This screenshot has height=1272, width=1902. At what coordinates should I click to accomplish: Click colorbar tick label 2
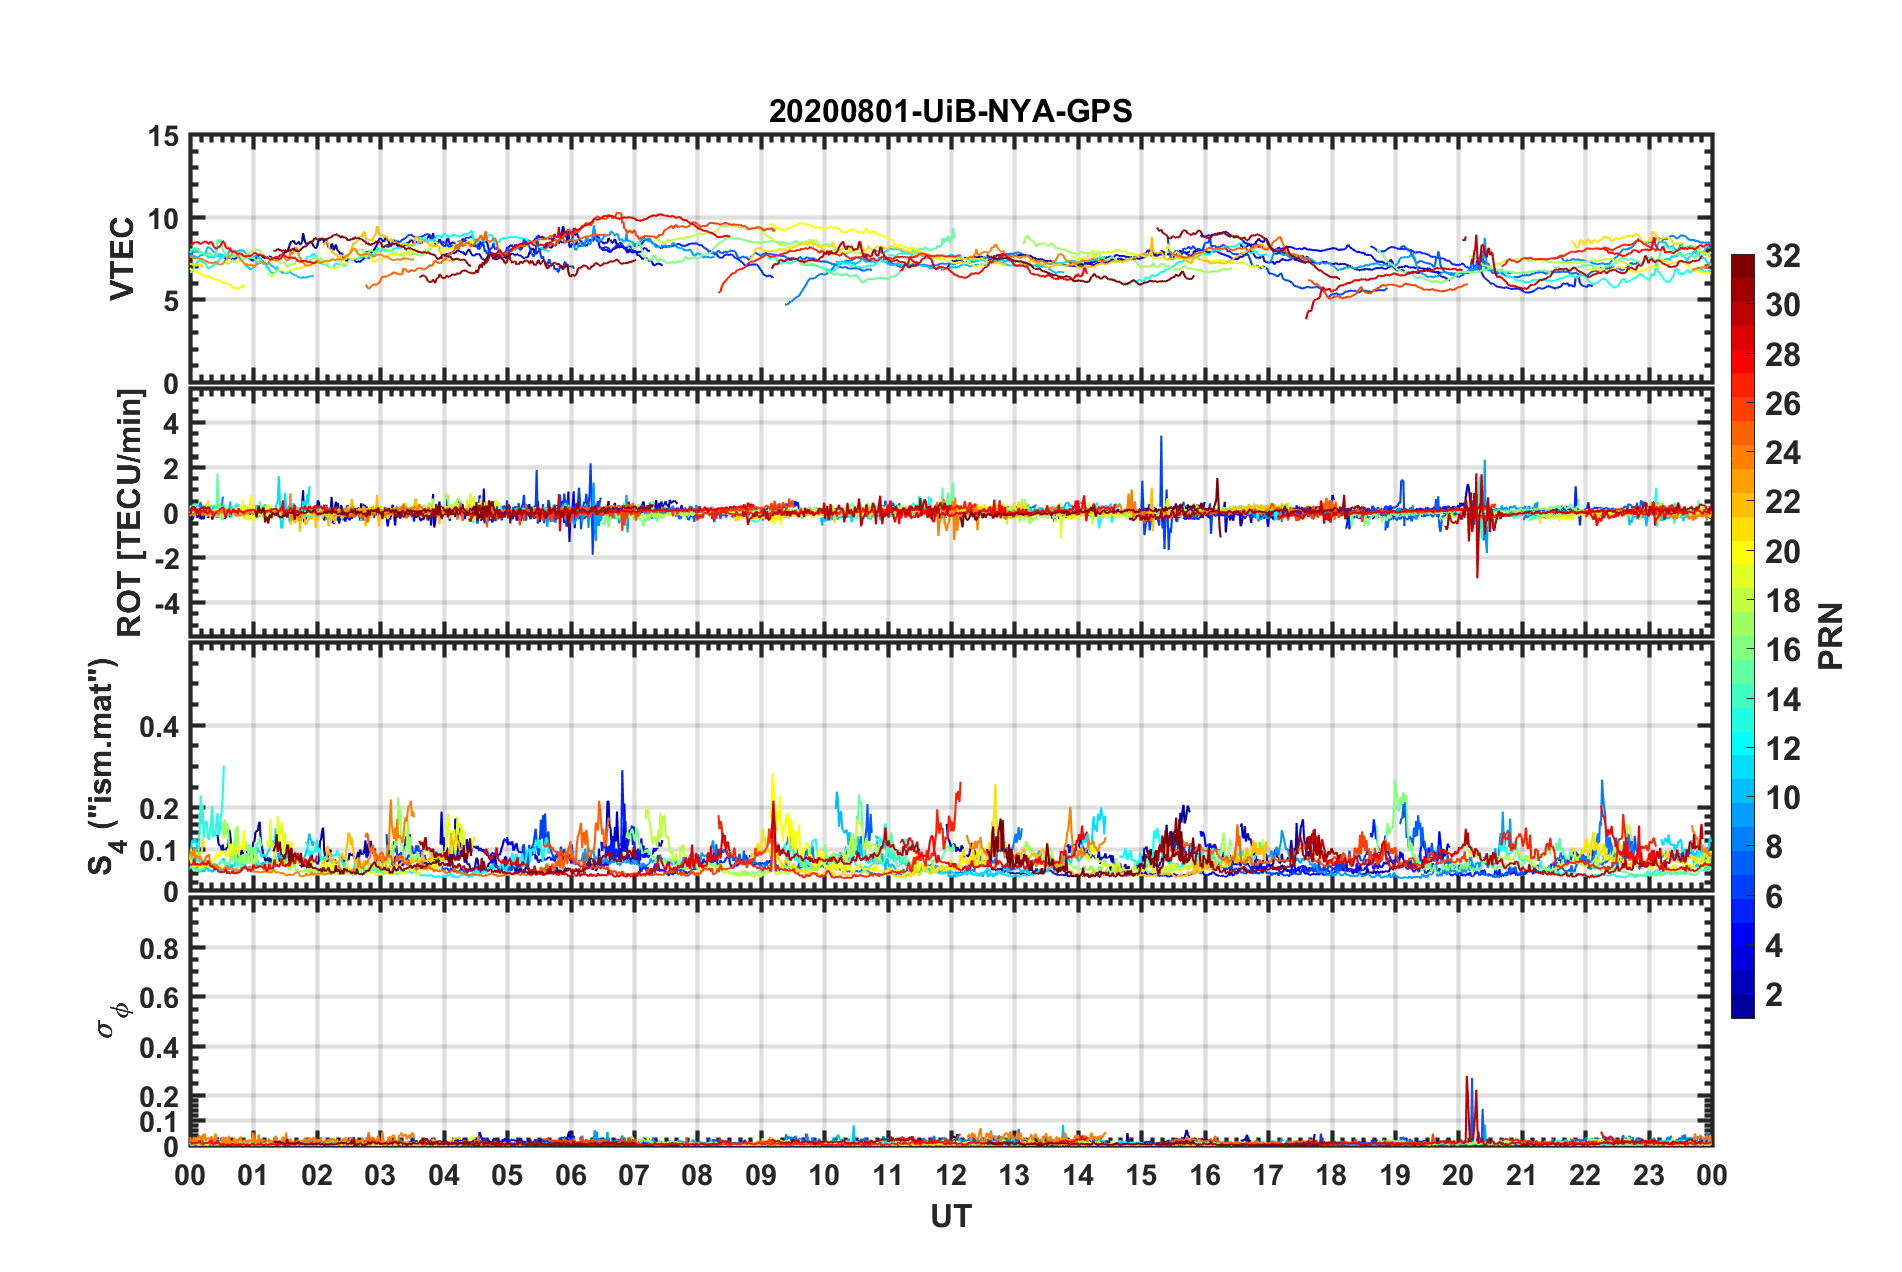click(x=1774, y=995)
